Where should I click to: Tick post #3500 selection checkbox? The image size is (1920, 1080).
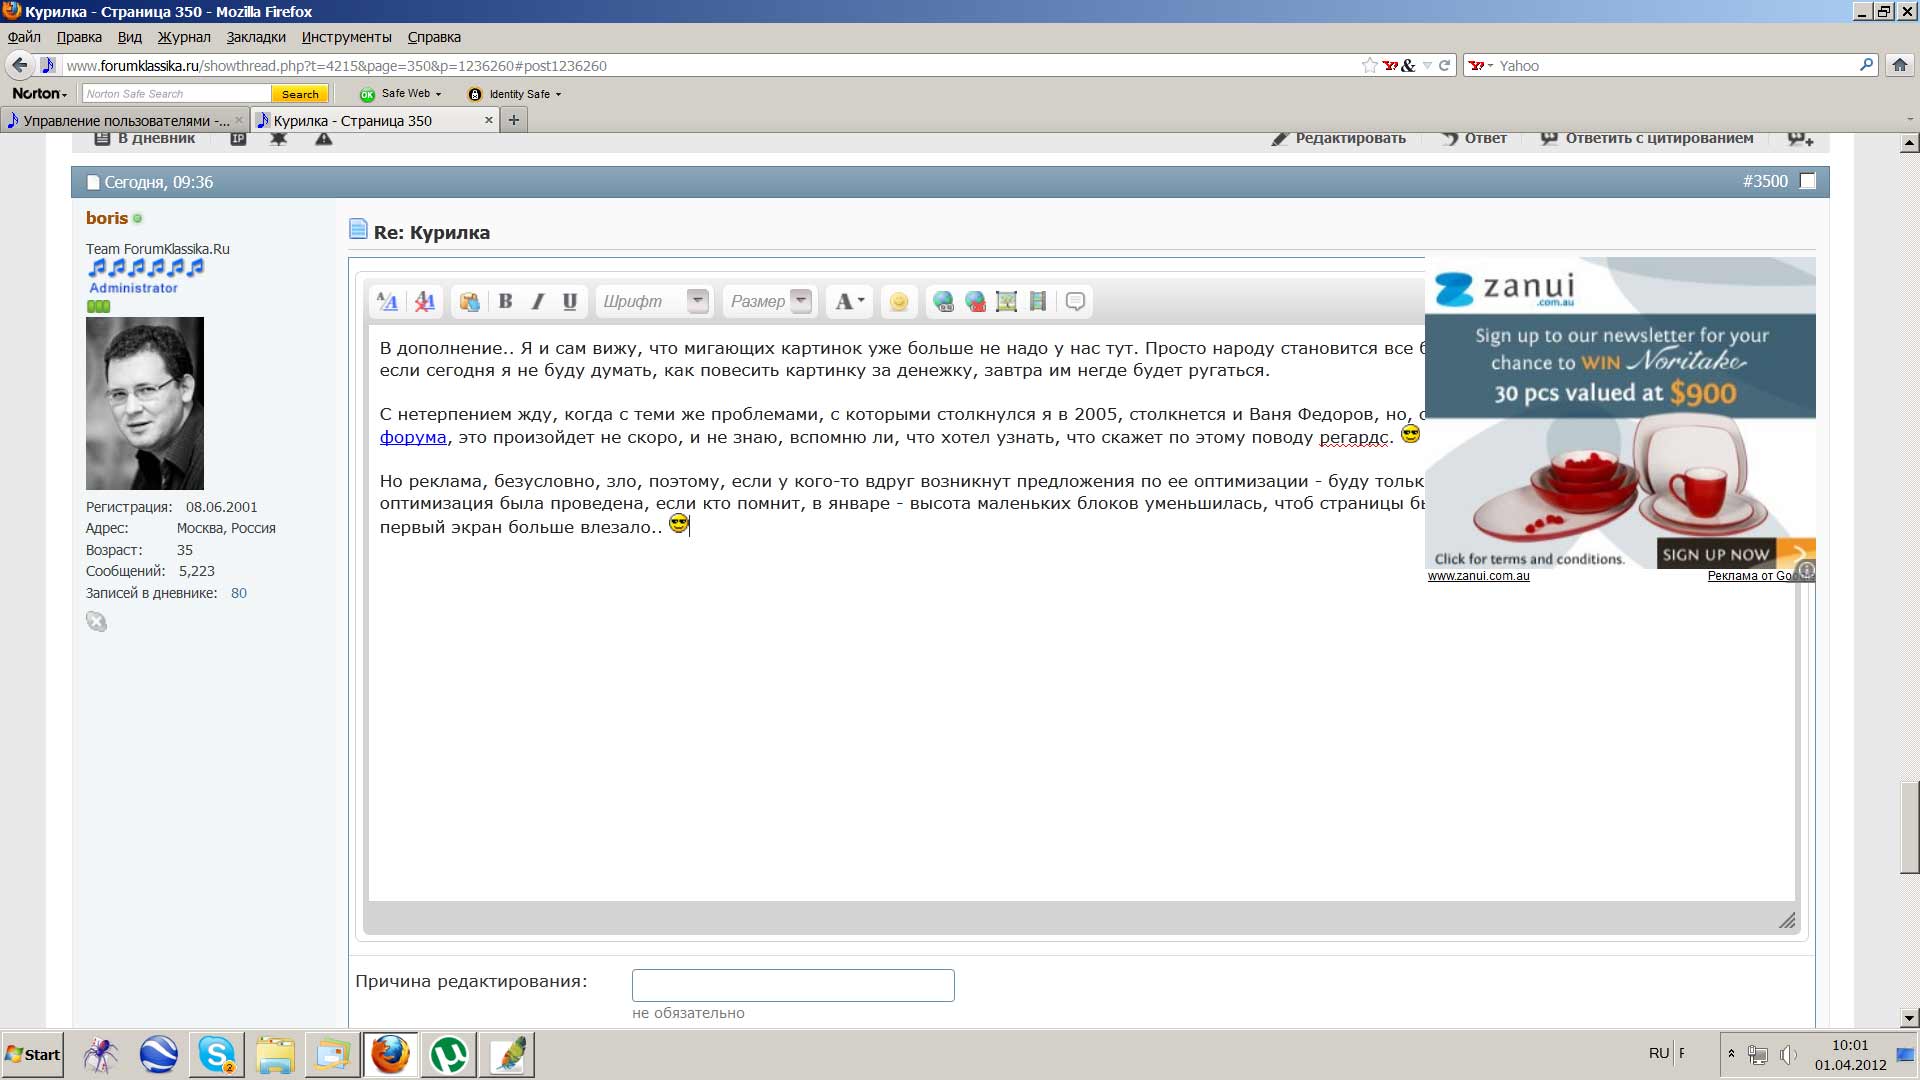click(1807, 181)
